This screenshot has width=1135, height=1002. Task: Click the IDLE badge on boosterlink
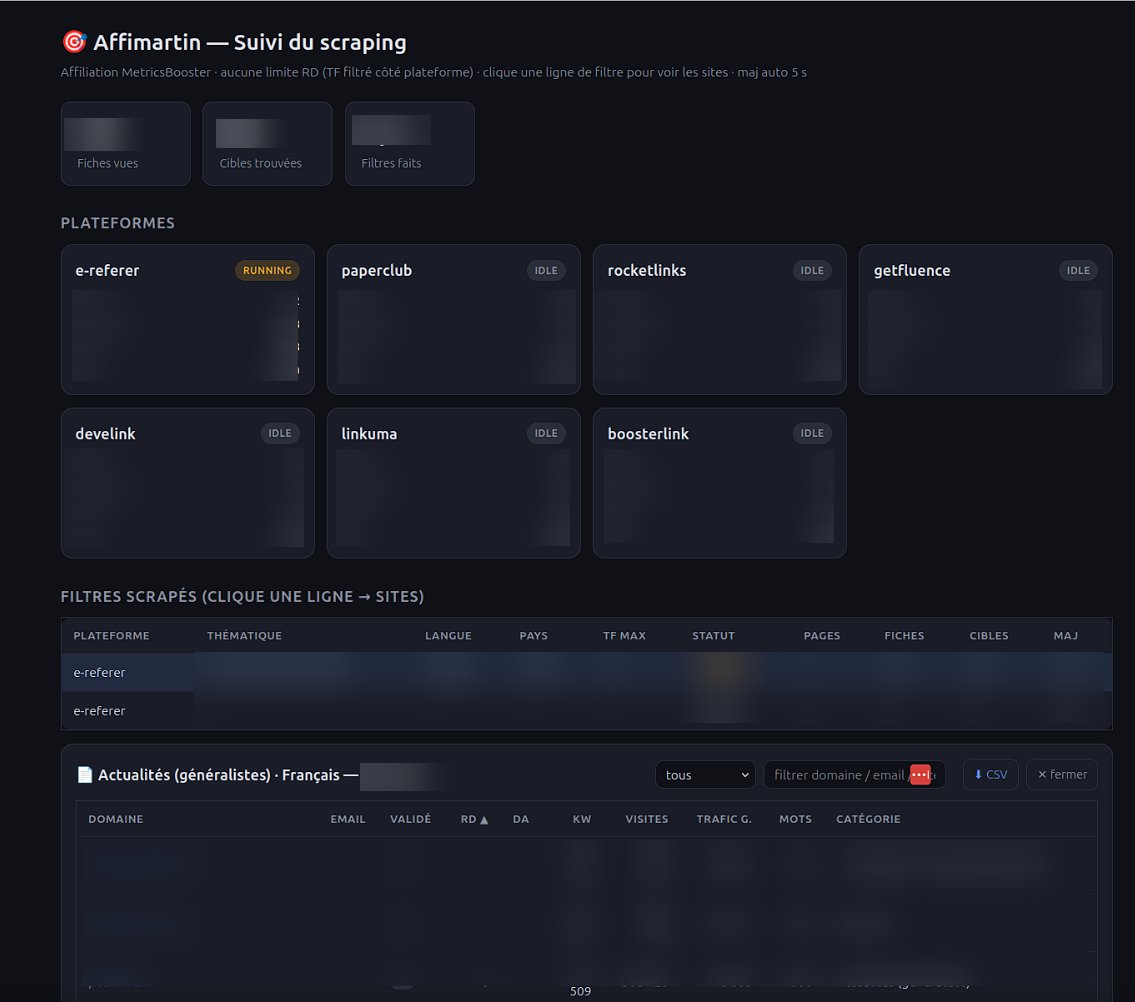point(812,433)
